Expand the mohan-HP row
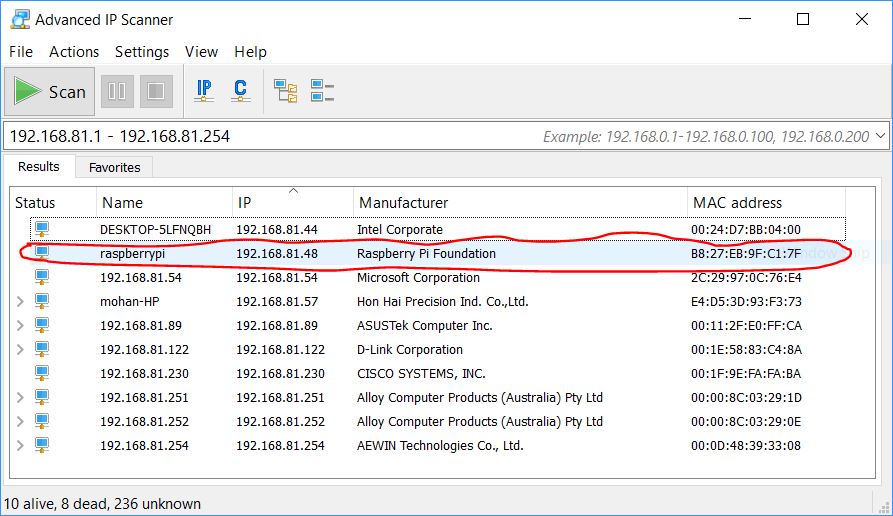This screenshot has height=516, width=893. 20,301
